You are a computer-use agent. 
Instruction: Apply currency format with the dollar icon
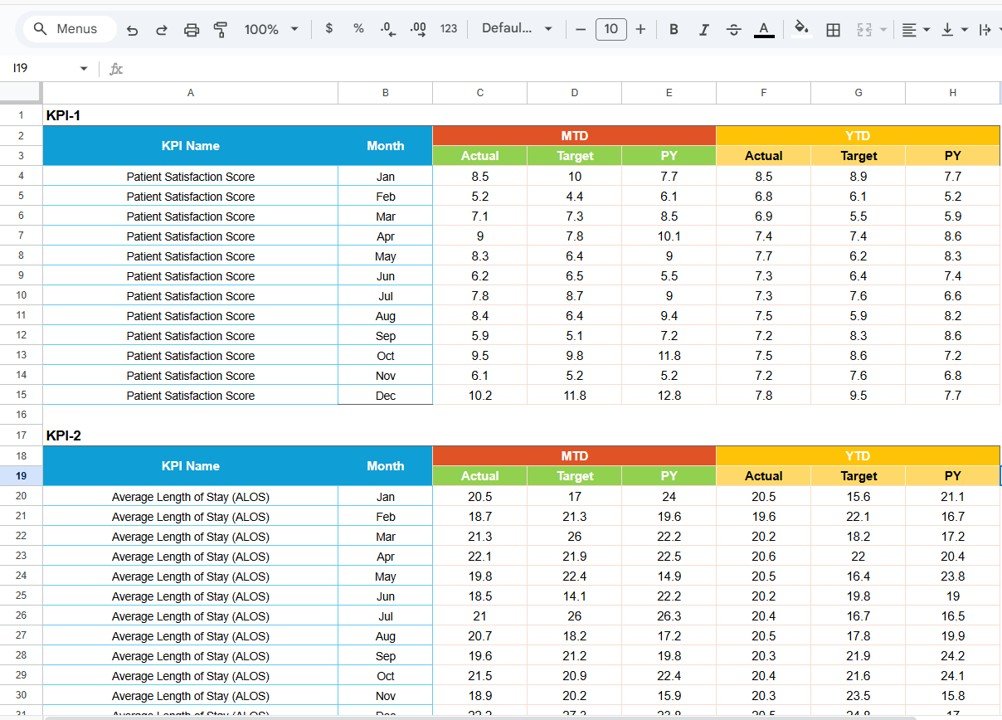pos(329,29)
